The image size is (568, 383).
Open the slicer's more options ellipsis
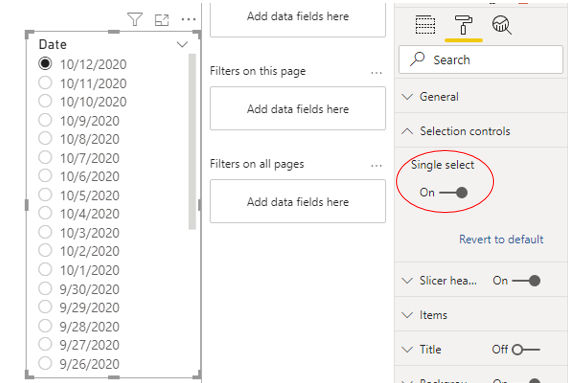click(188, 19)
